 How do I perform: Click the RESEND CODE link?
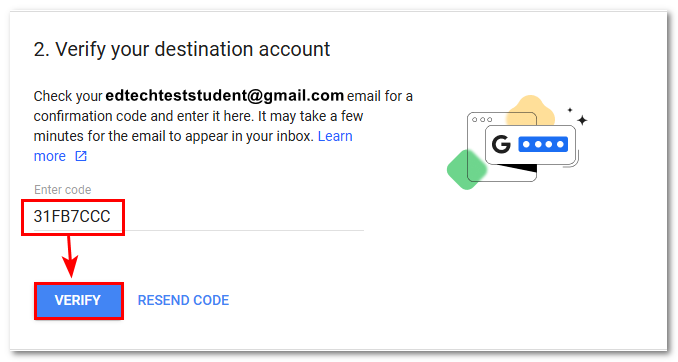[183, 300]
